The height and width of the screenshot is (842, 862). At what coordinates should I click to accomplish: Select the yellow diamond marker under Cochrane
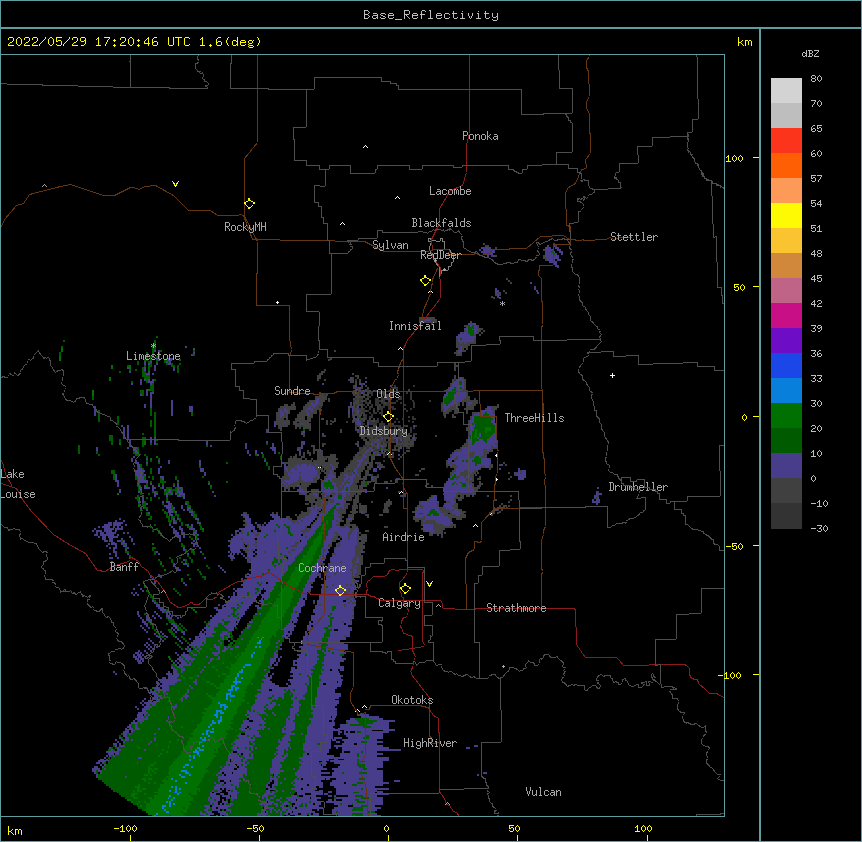[340, 590]
